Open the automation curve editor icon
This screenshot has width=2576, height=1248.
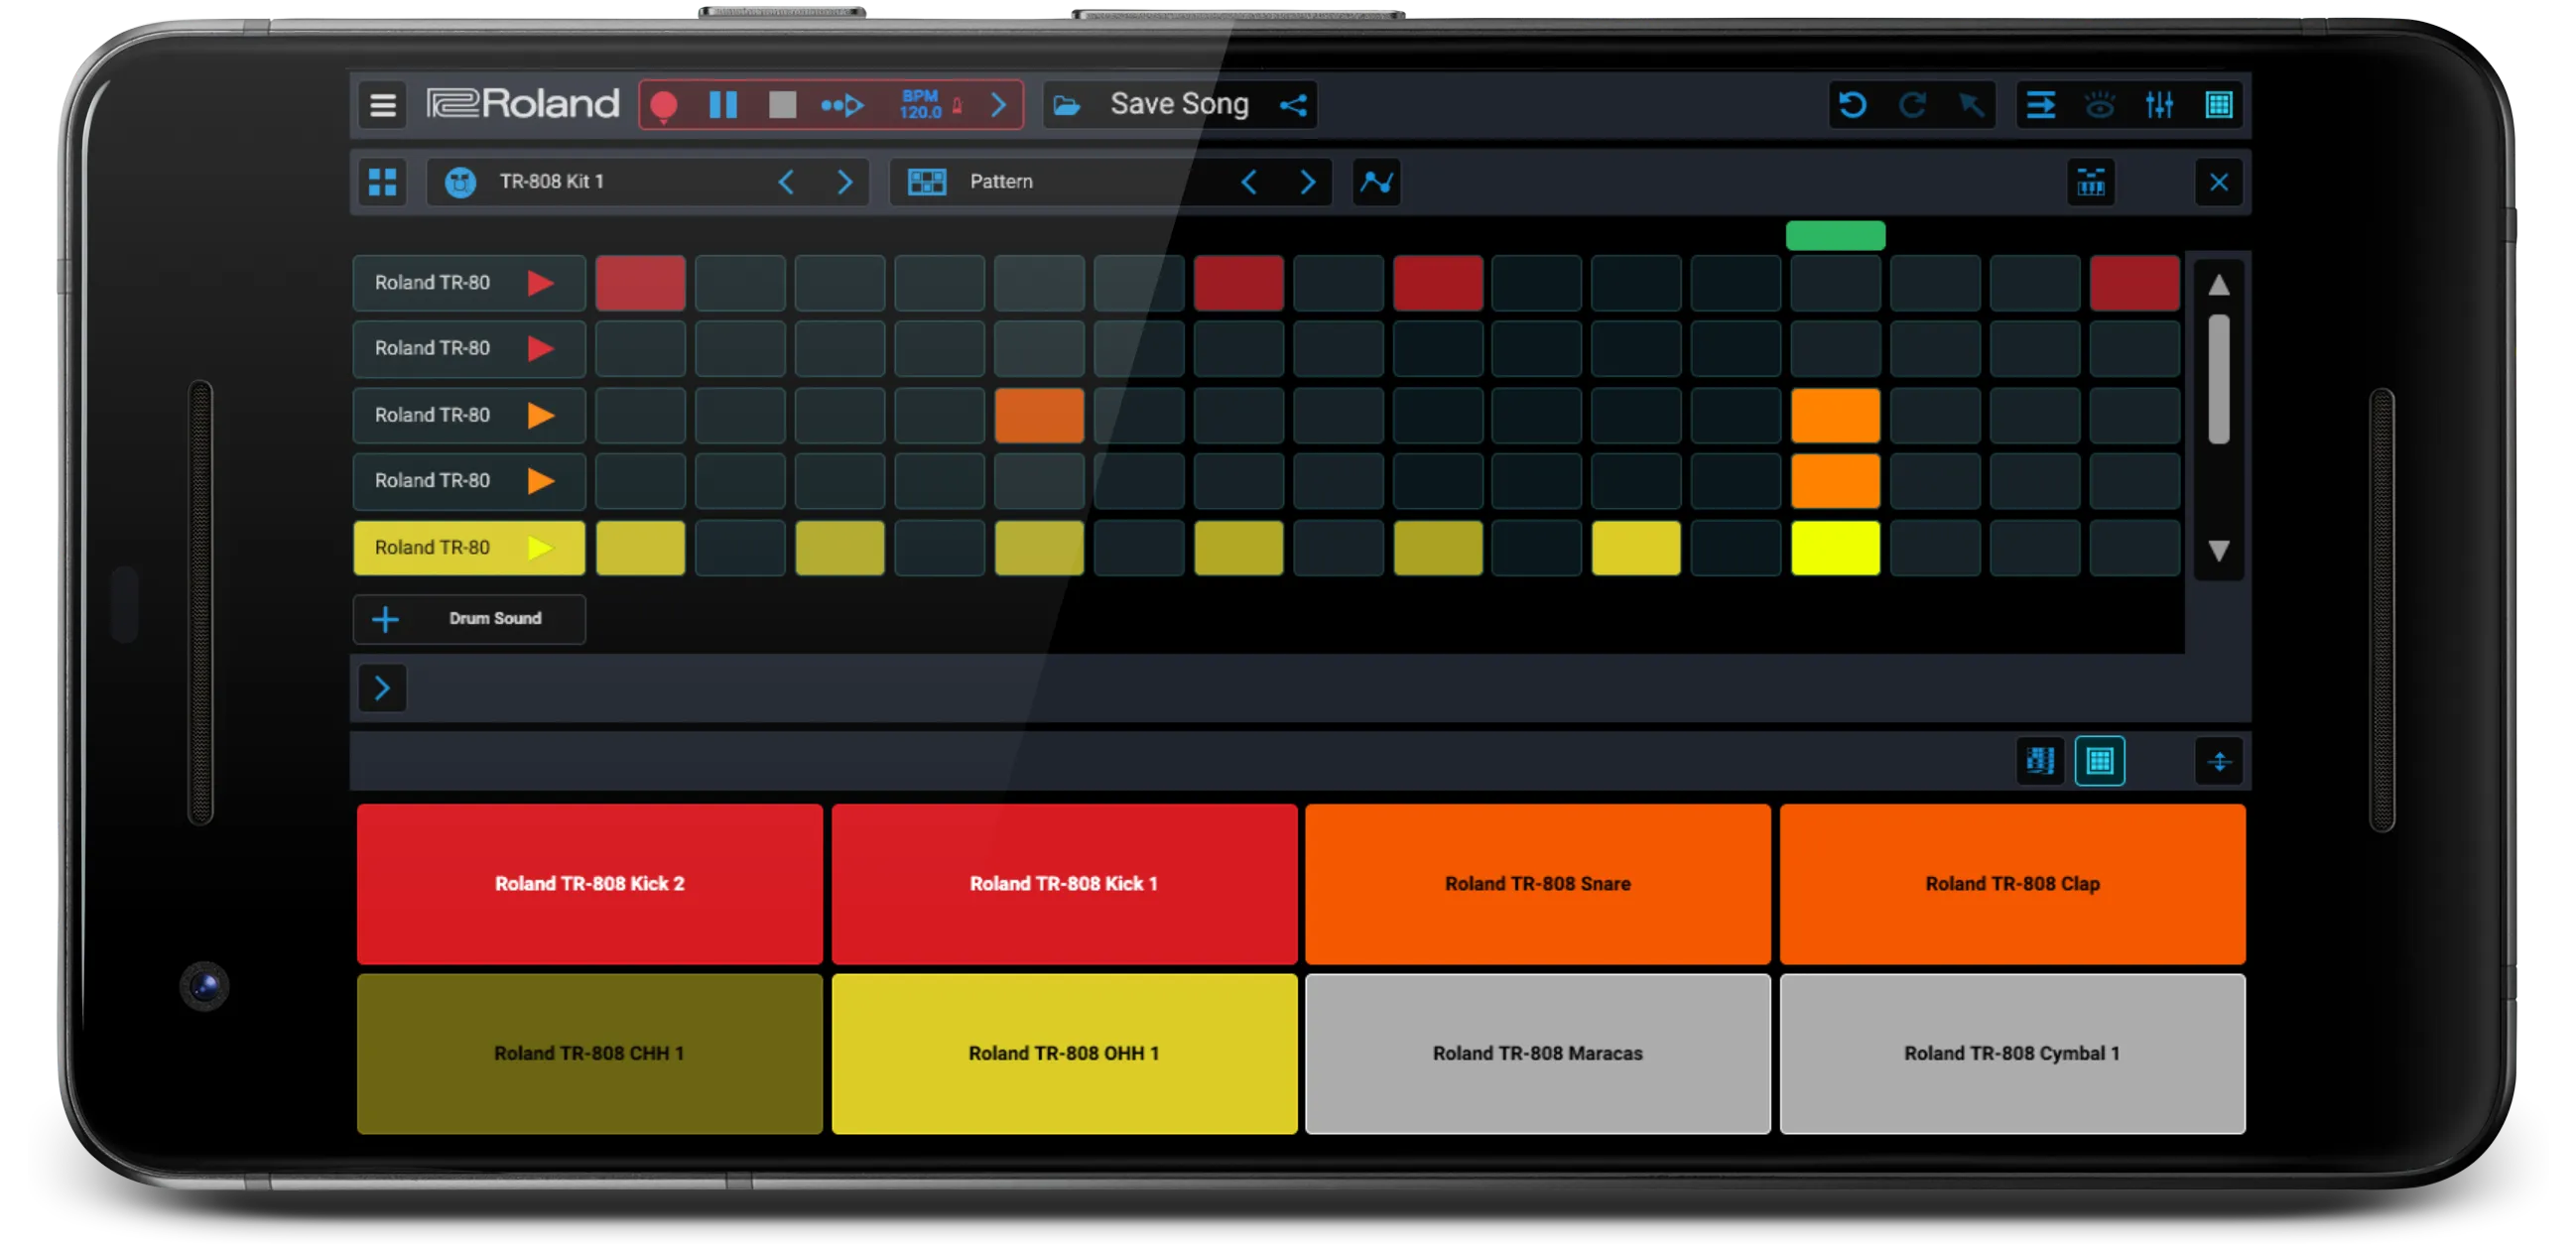tap(1376, 182)
